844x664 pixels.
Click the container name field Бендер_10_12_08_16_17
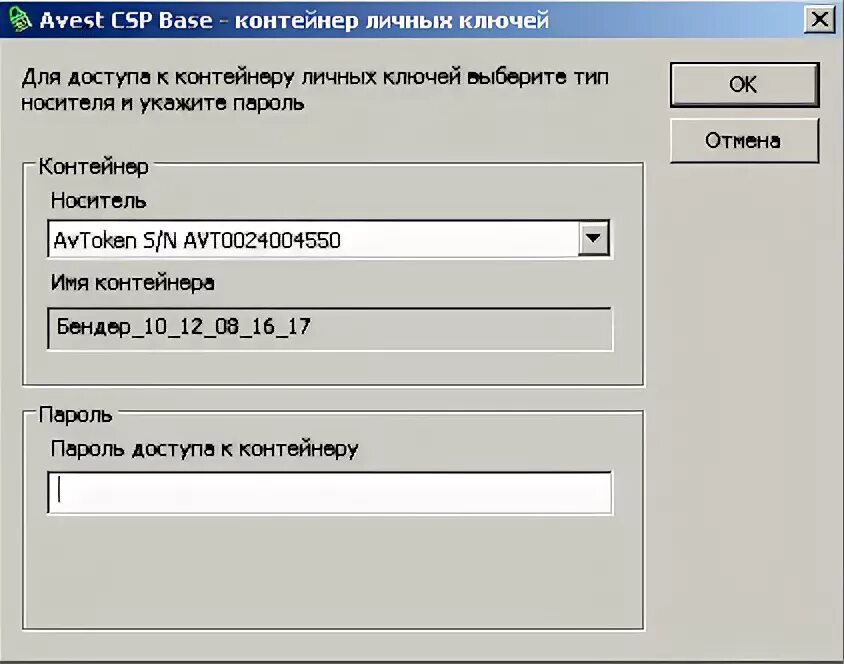pos(329,328)
